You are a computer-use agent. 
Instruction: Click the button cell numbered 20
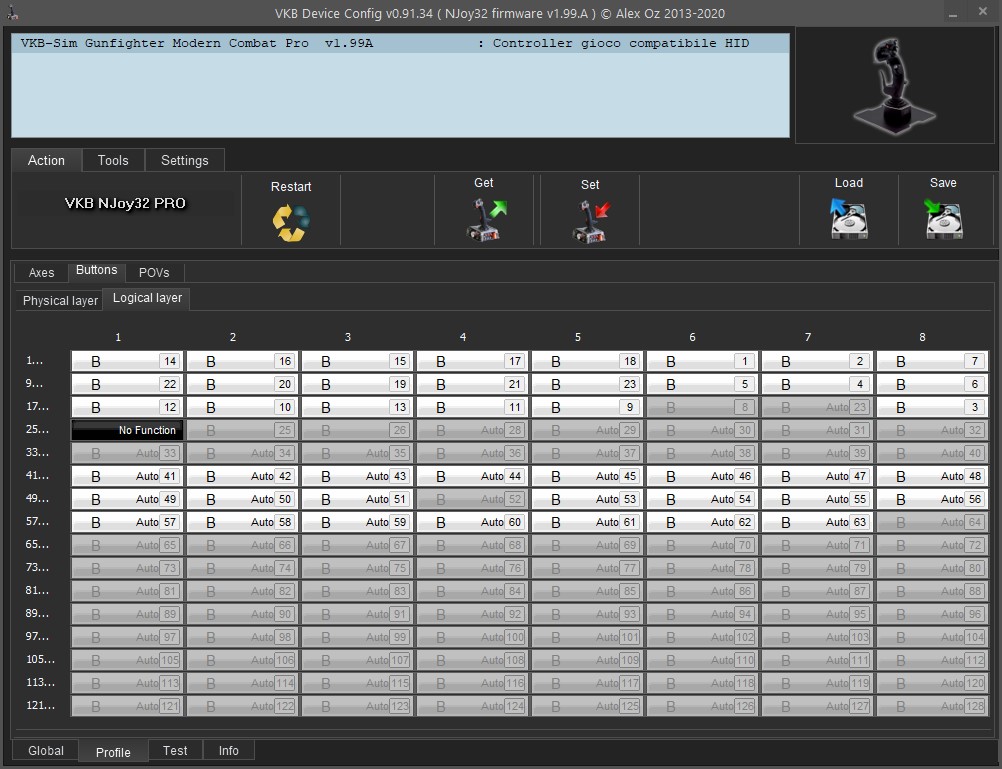click(242, 384)
